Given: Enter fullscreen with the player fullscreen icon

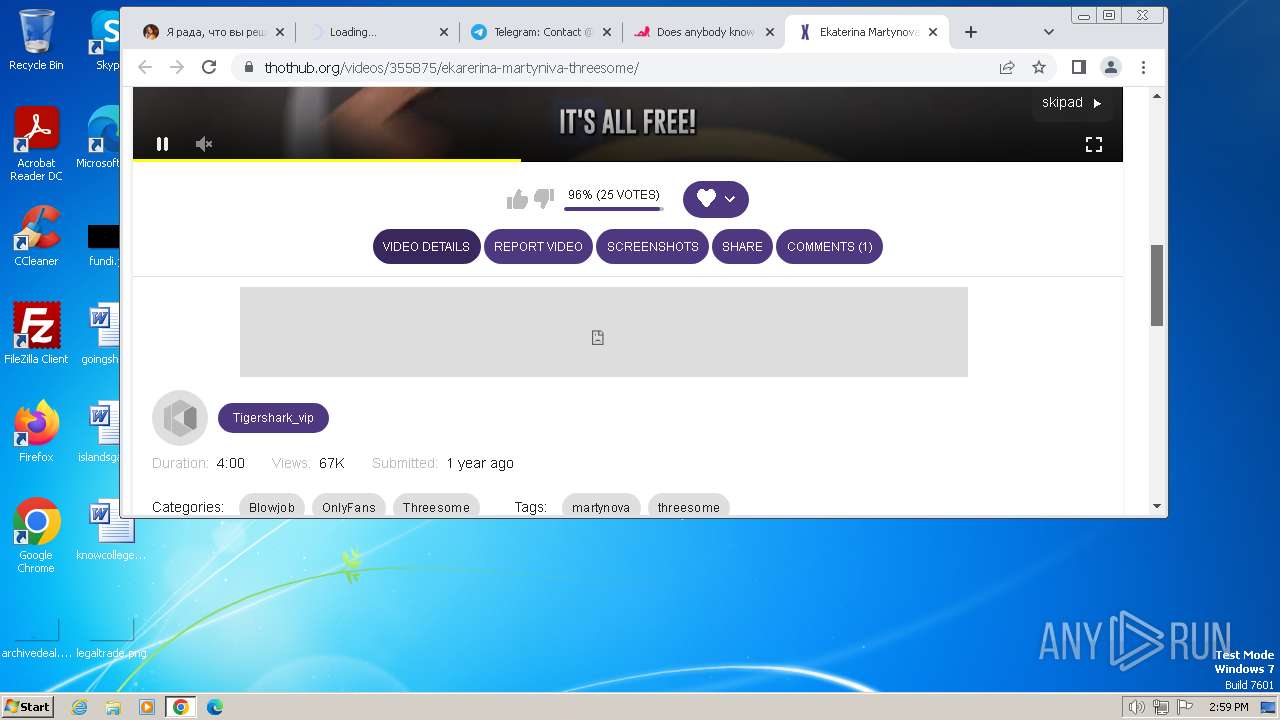Looking at the screenshot, I should click(1094, 144).
